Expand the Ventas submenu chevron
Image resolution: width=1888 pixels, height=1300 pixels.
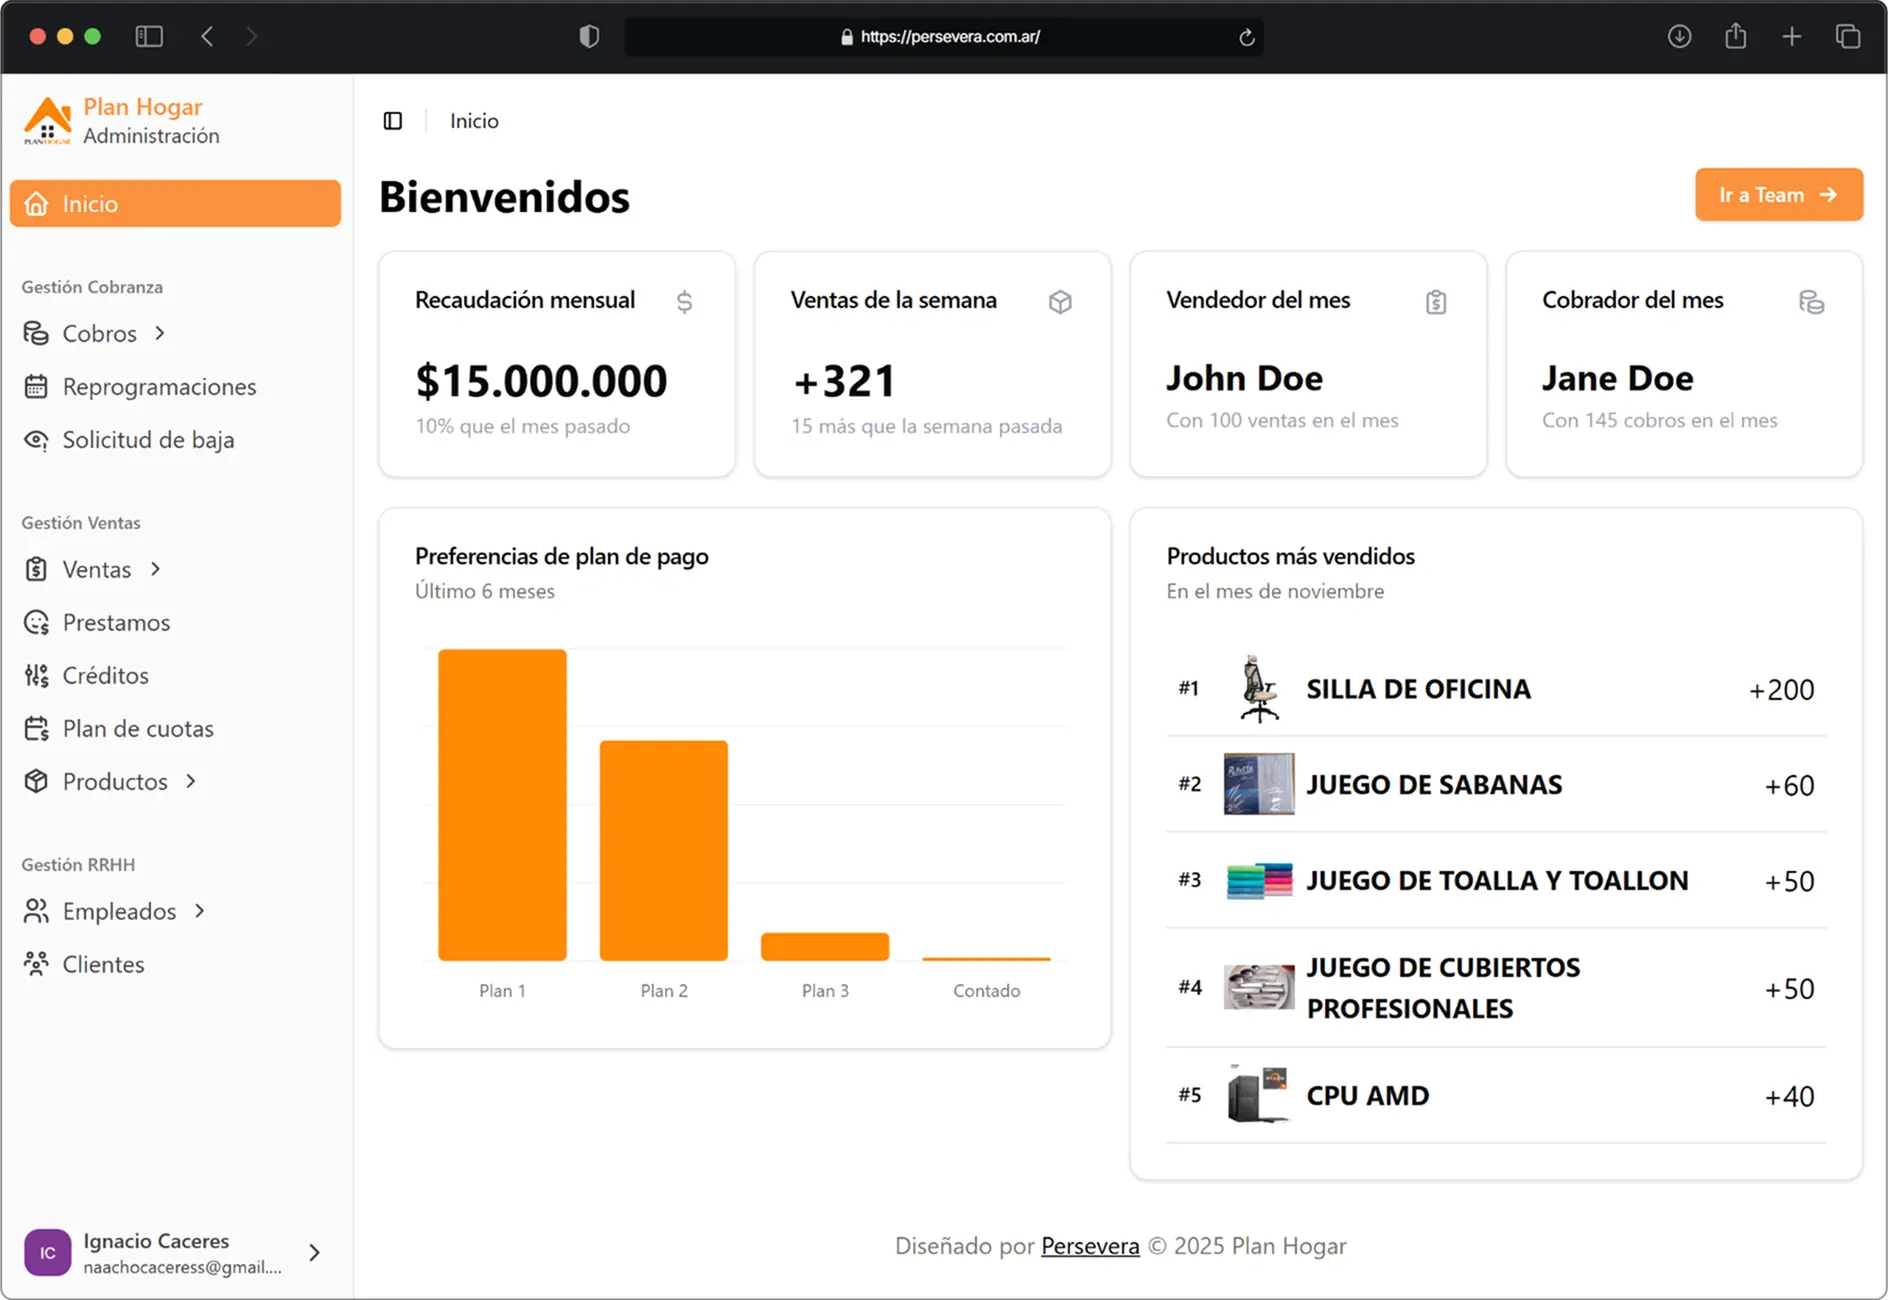(x=155, y=569)
